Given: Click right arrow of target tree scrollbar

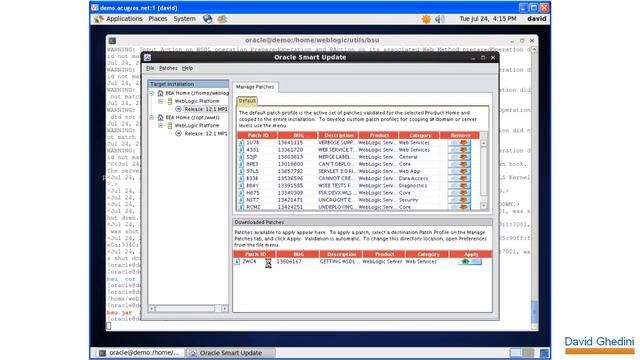Looking at the screenshot, I should [x=225, y=309].
